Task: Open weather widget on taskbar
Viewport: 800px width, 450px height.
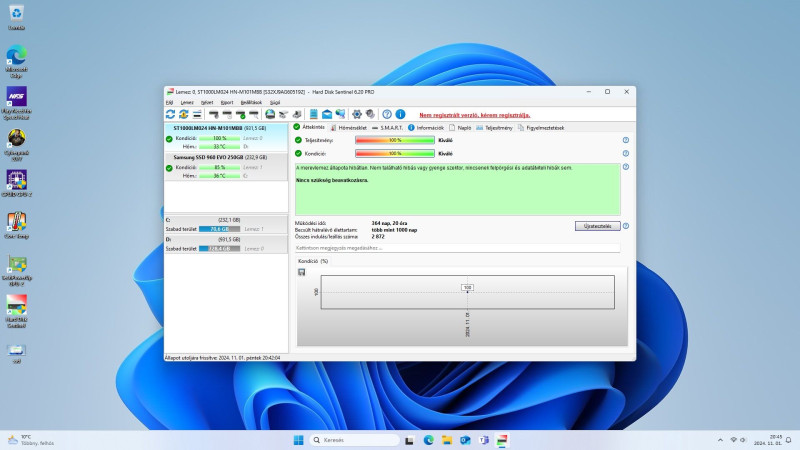Action: 31,440
